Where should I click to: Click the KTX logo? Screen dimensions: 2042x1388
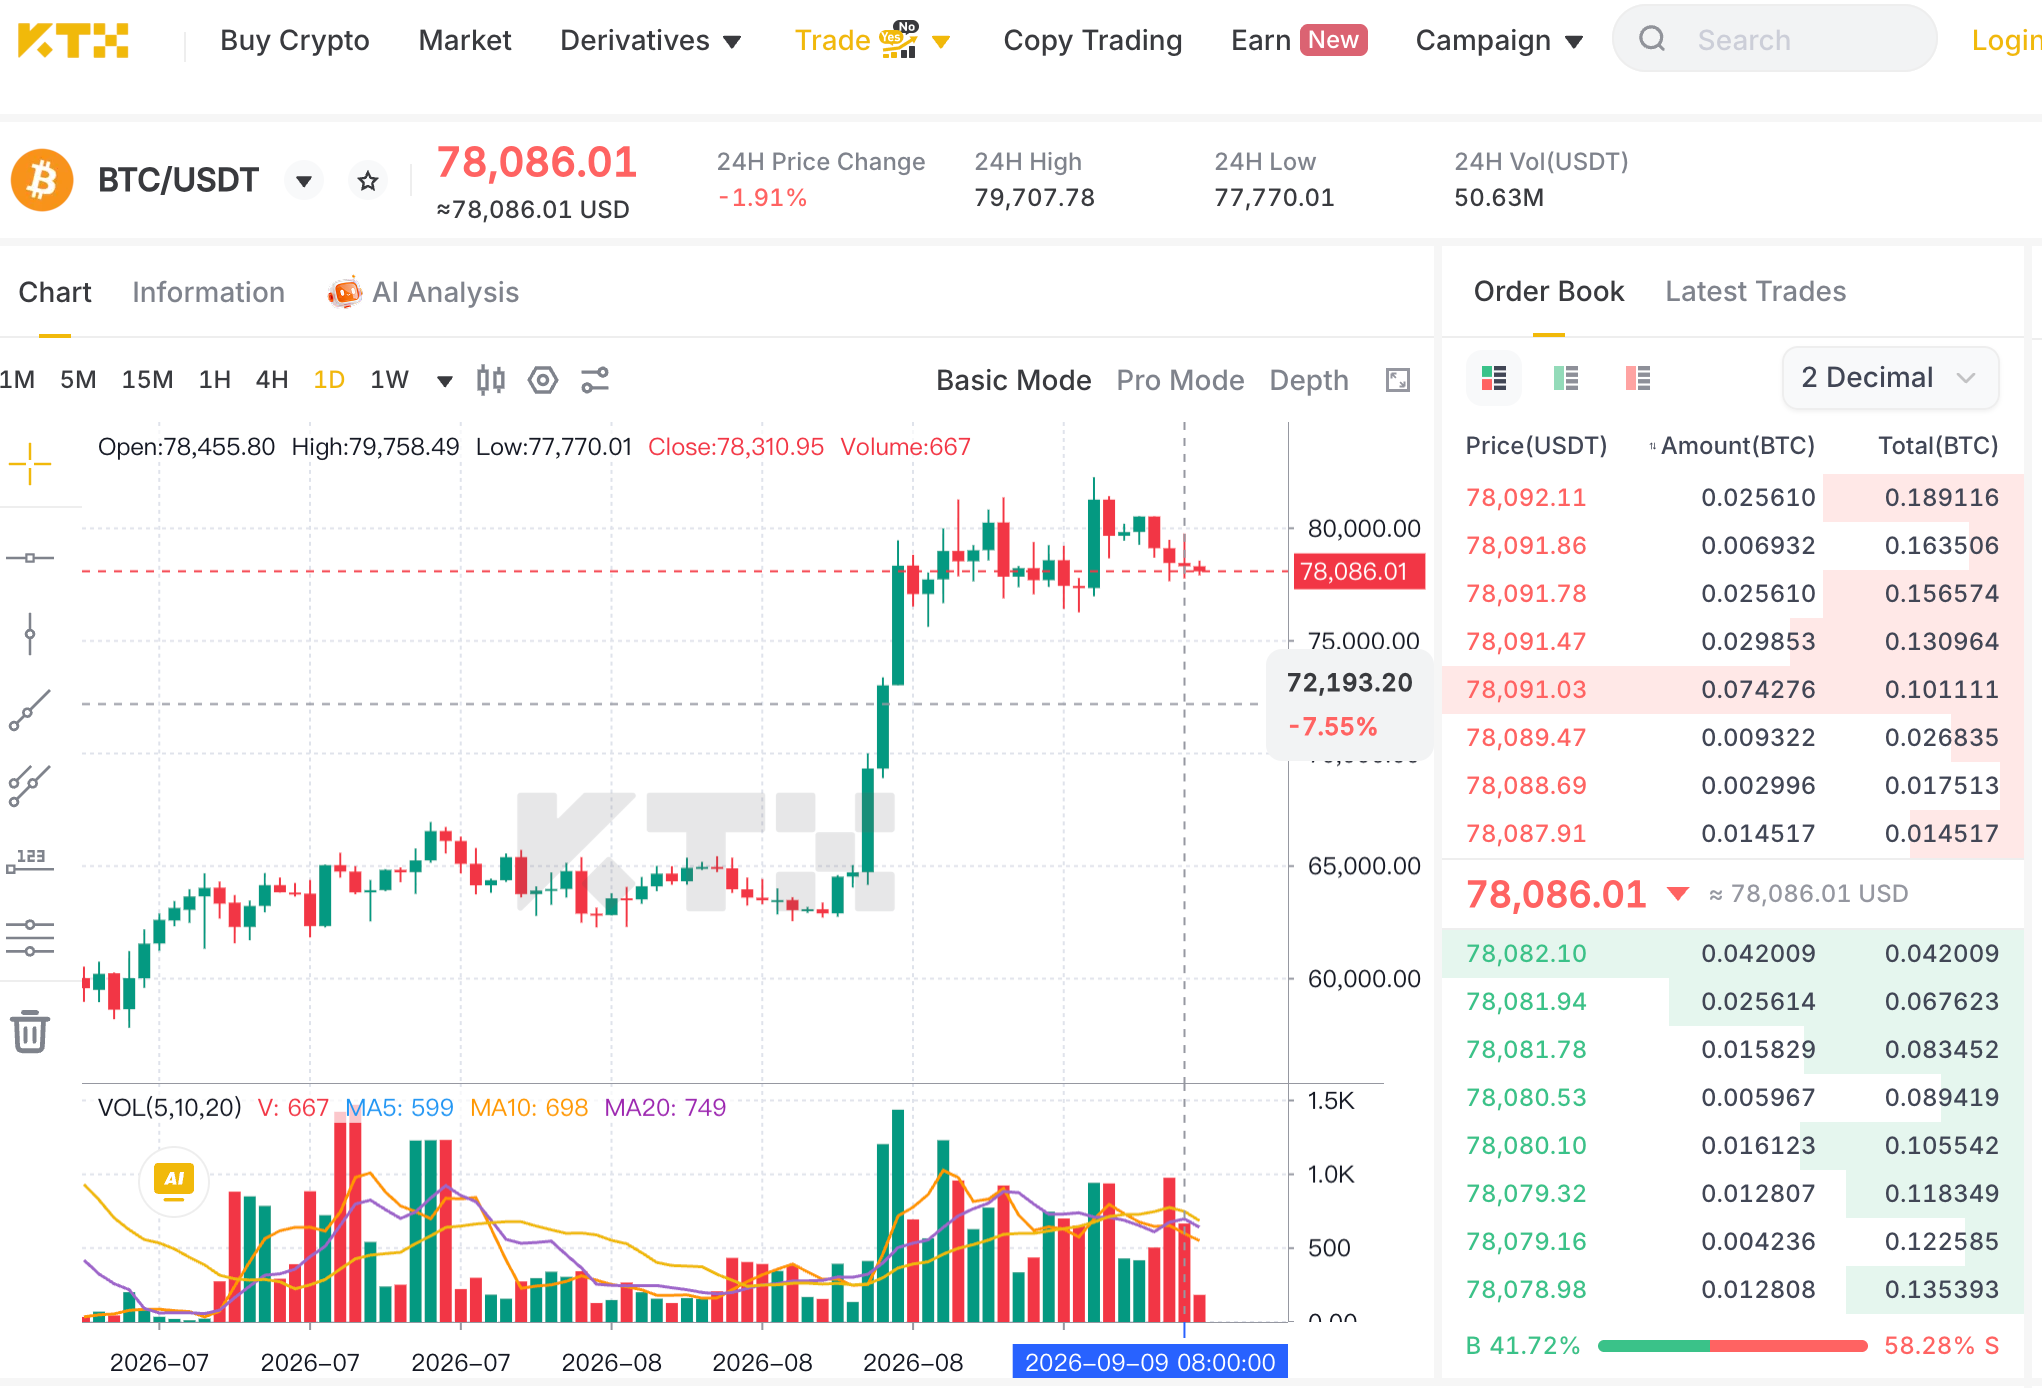point(73,40)
